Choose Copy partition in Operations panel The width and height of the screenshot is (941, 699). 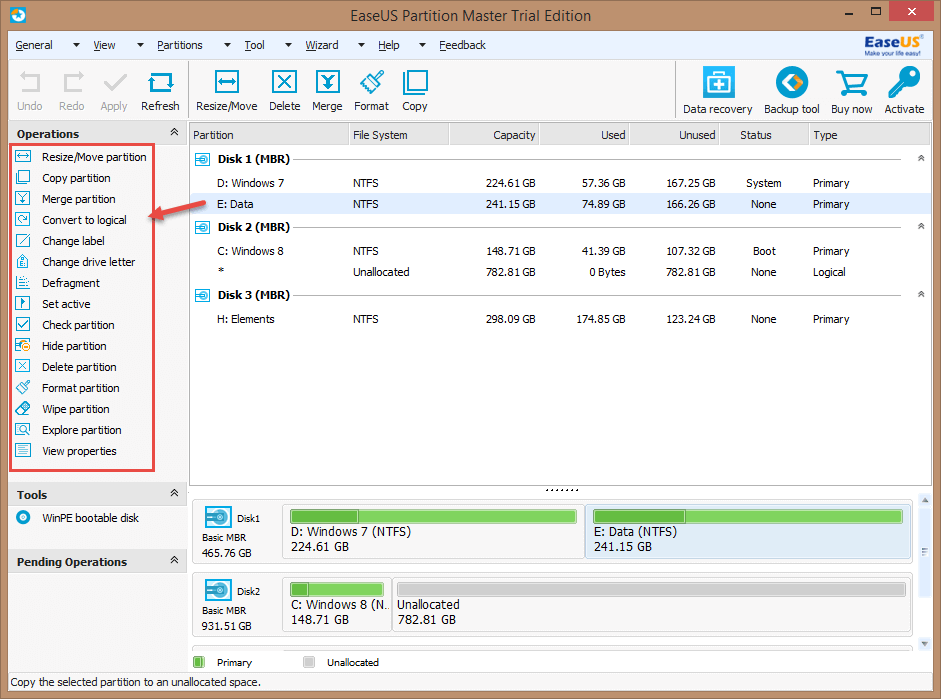tap(63, 178)
